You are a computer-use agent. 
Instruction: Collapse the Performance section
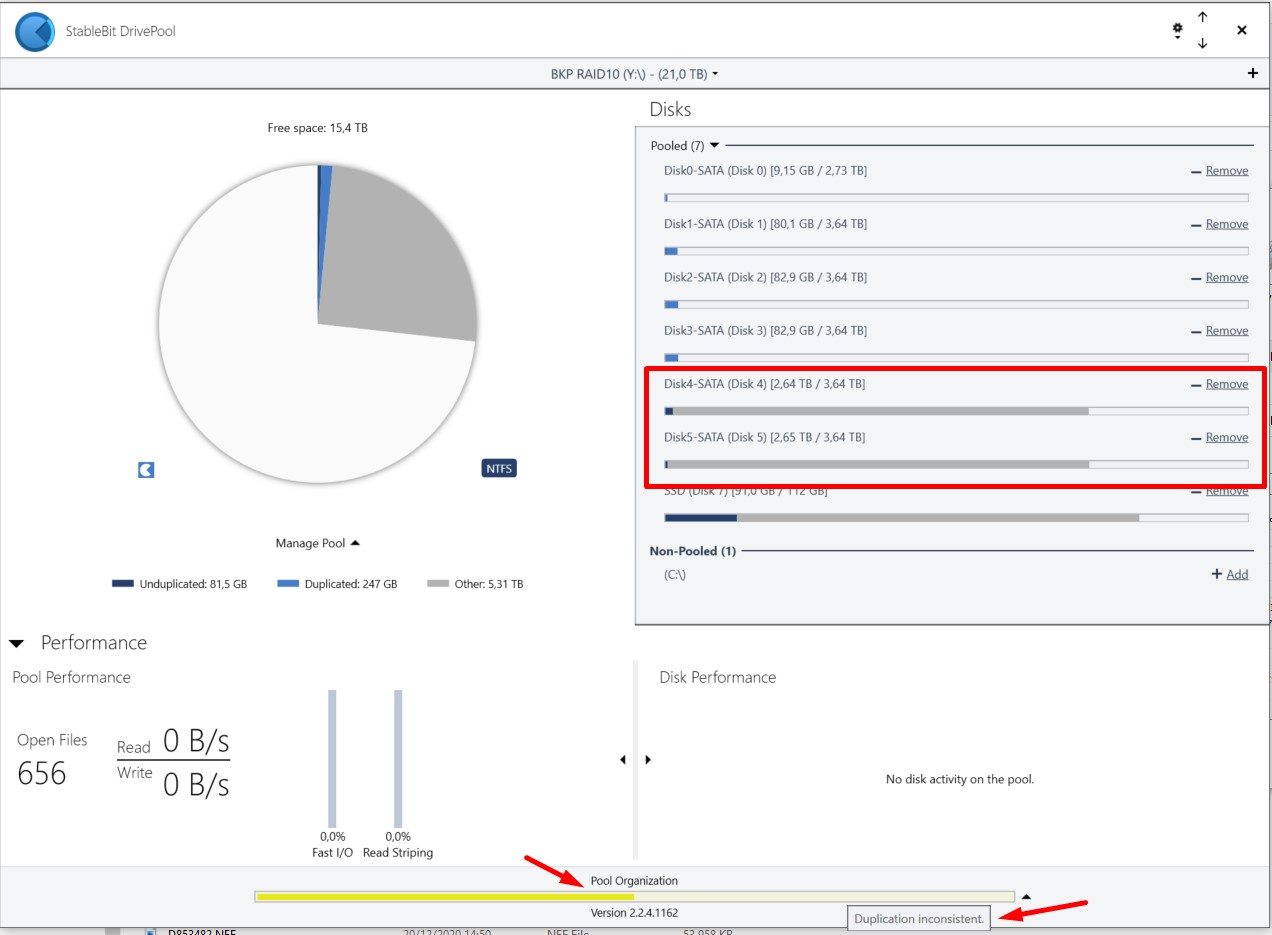(16, 643)
